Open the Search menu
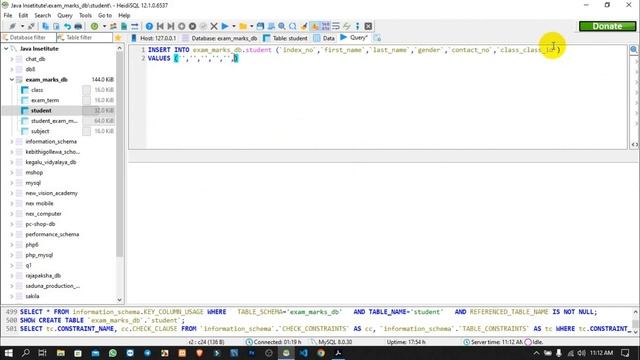 [x=42, y=15]
